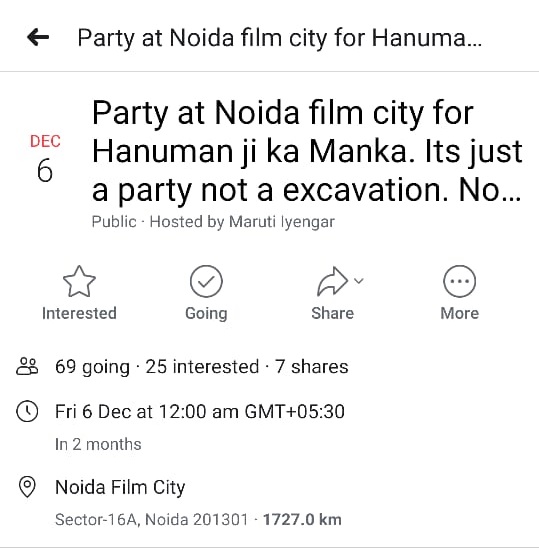The width and height of the screenshot is (539, 548).
Task: Expand the truncated event title heading
Action: (307, 151)
